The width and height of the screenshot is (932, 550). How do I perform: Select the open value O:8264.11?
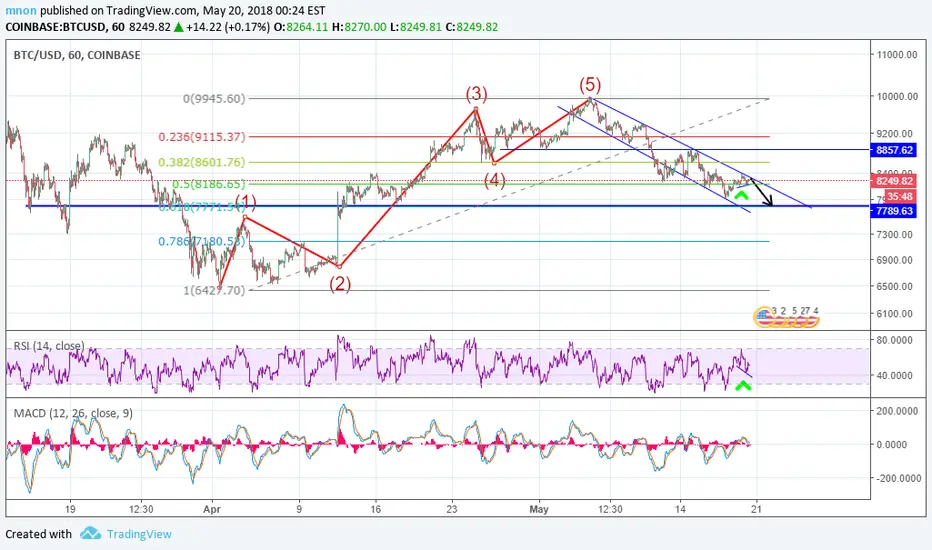301,27
